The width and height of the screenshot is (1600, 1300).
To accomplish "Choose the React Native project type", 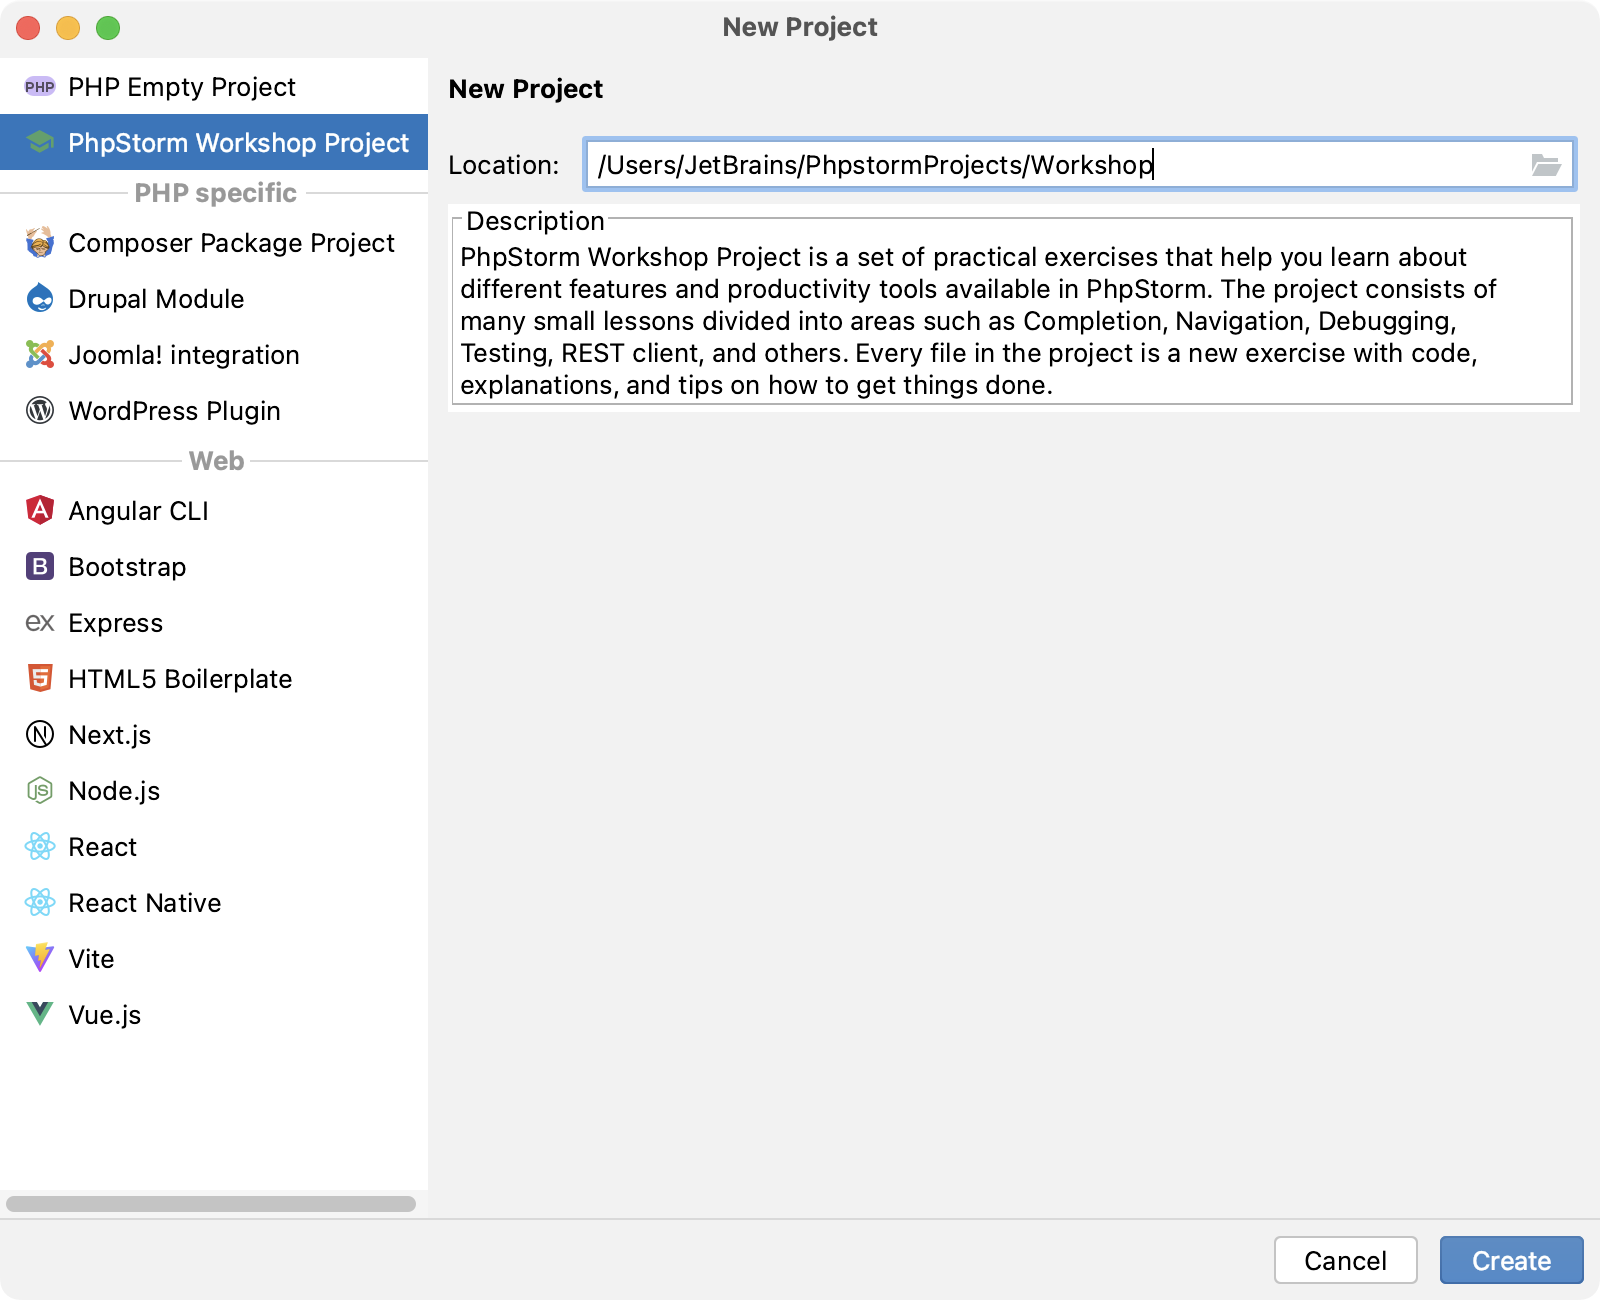I will point(144,903).
